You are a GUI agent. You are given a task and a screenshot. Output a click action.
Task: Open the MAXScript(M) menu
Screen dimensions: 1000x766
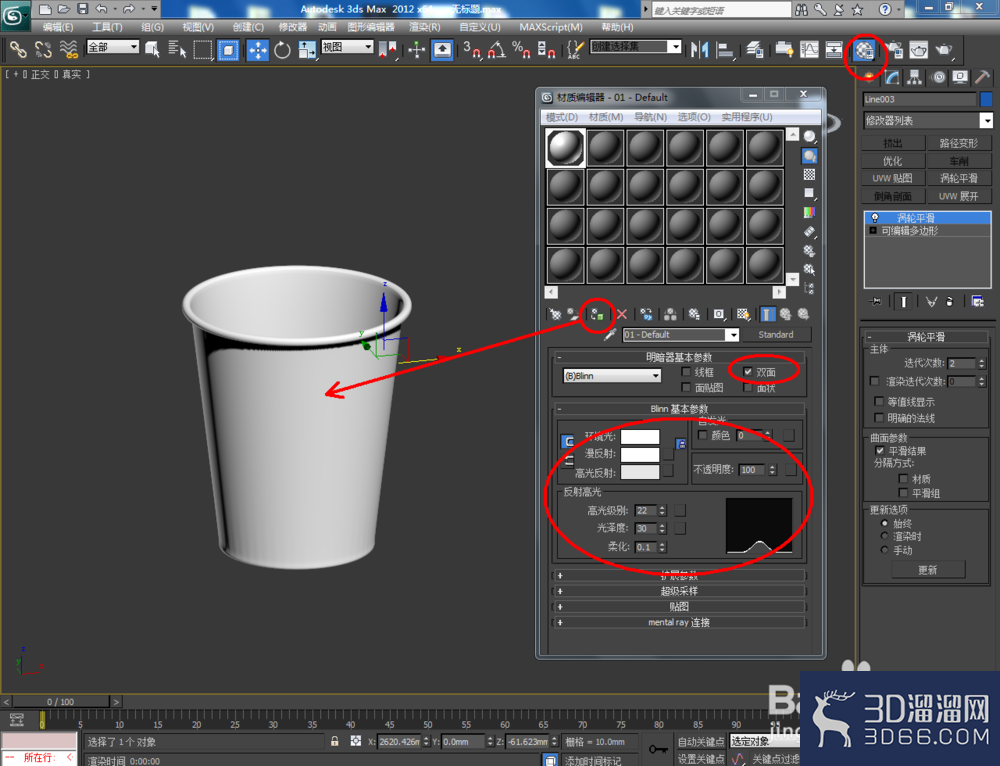551,27
